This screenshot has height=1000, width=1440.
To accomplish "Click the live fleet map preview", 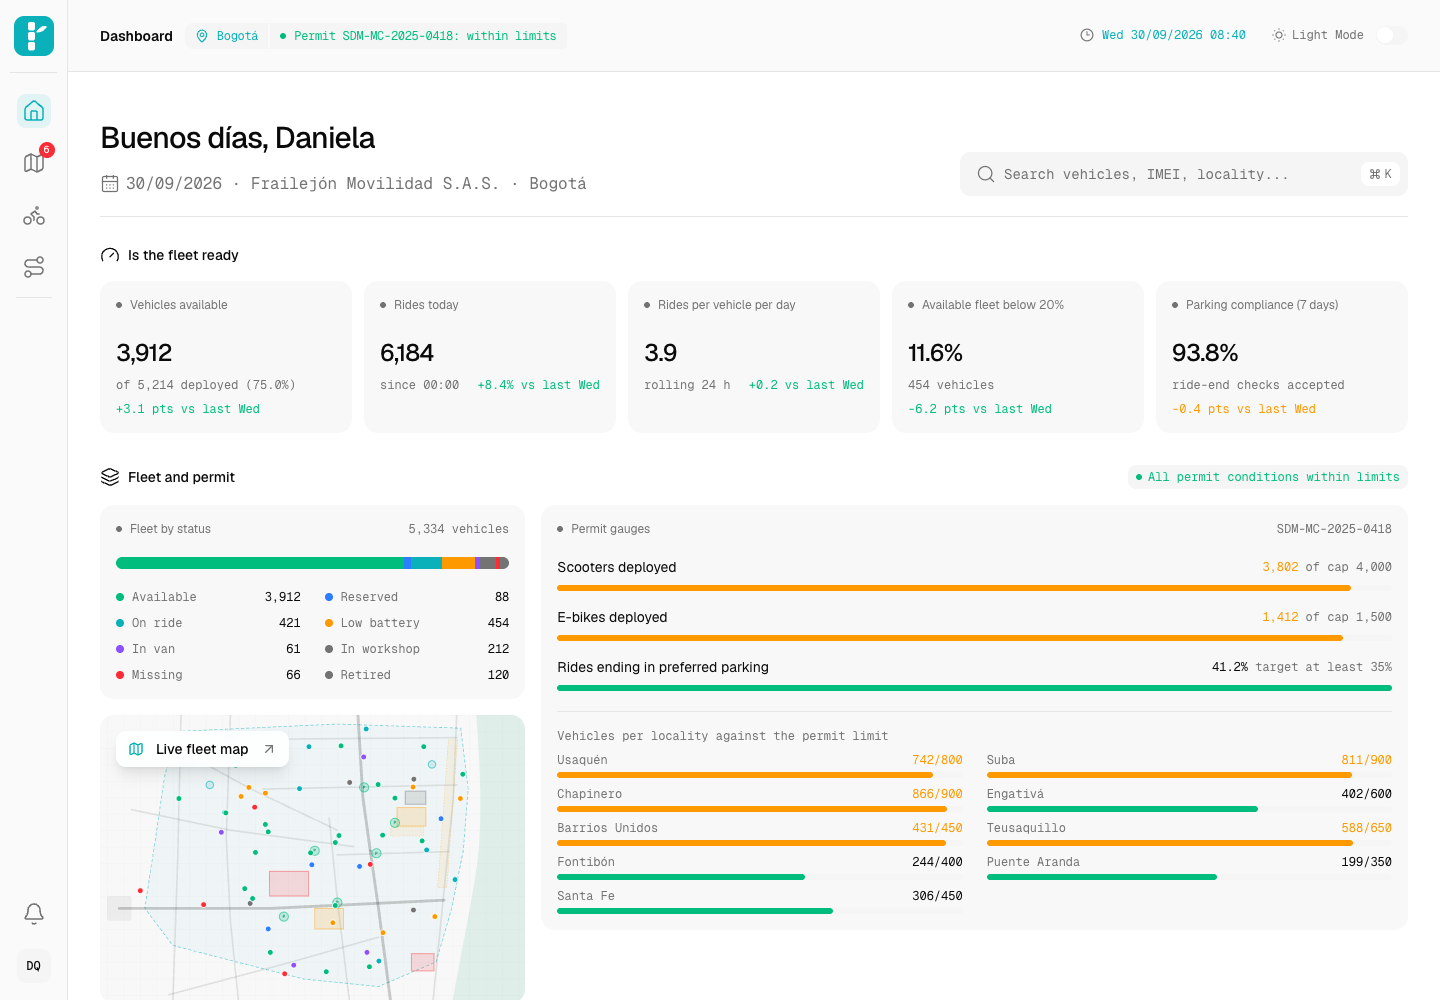I will point(312,857).
